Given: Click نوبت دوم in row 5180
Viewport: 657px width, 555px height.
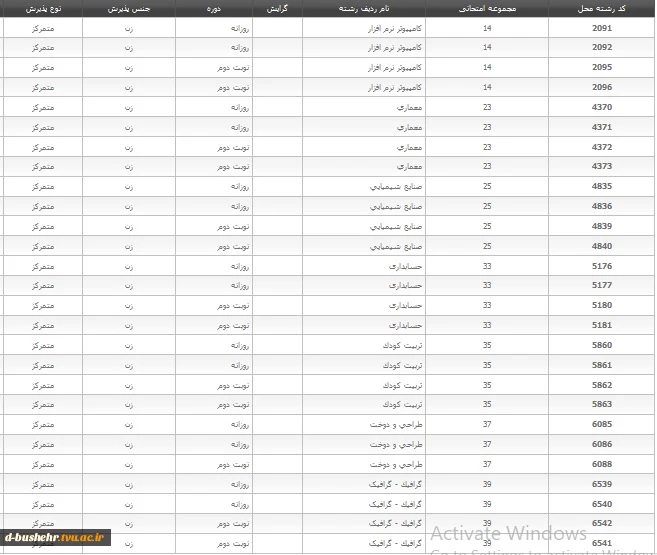Looking at the screenshot, I should click(x=233, y=305).
